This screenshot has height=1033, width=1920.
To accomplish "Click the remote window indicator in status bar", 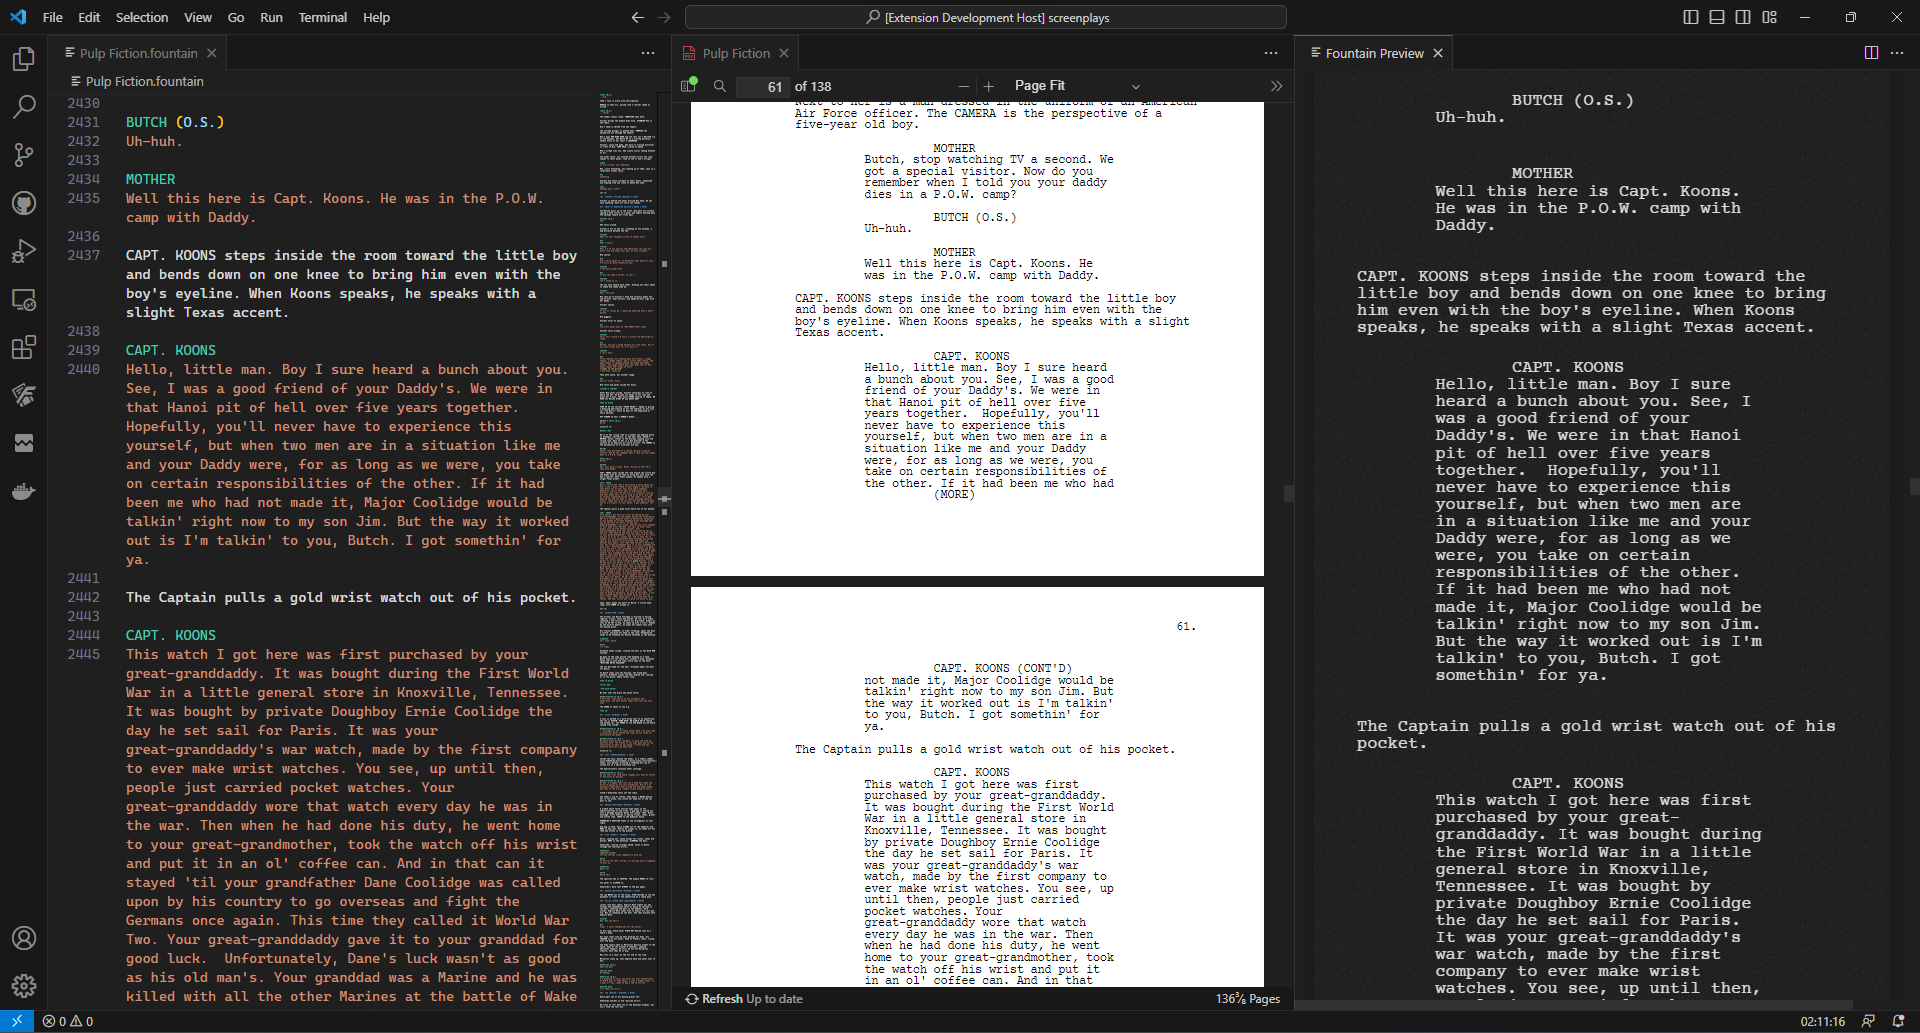I will click(17, 1021).
